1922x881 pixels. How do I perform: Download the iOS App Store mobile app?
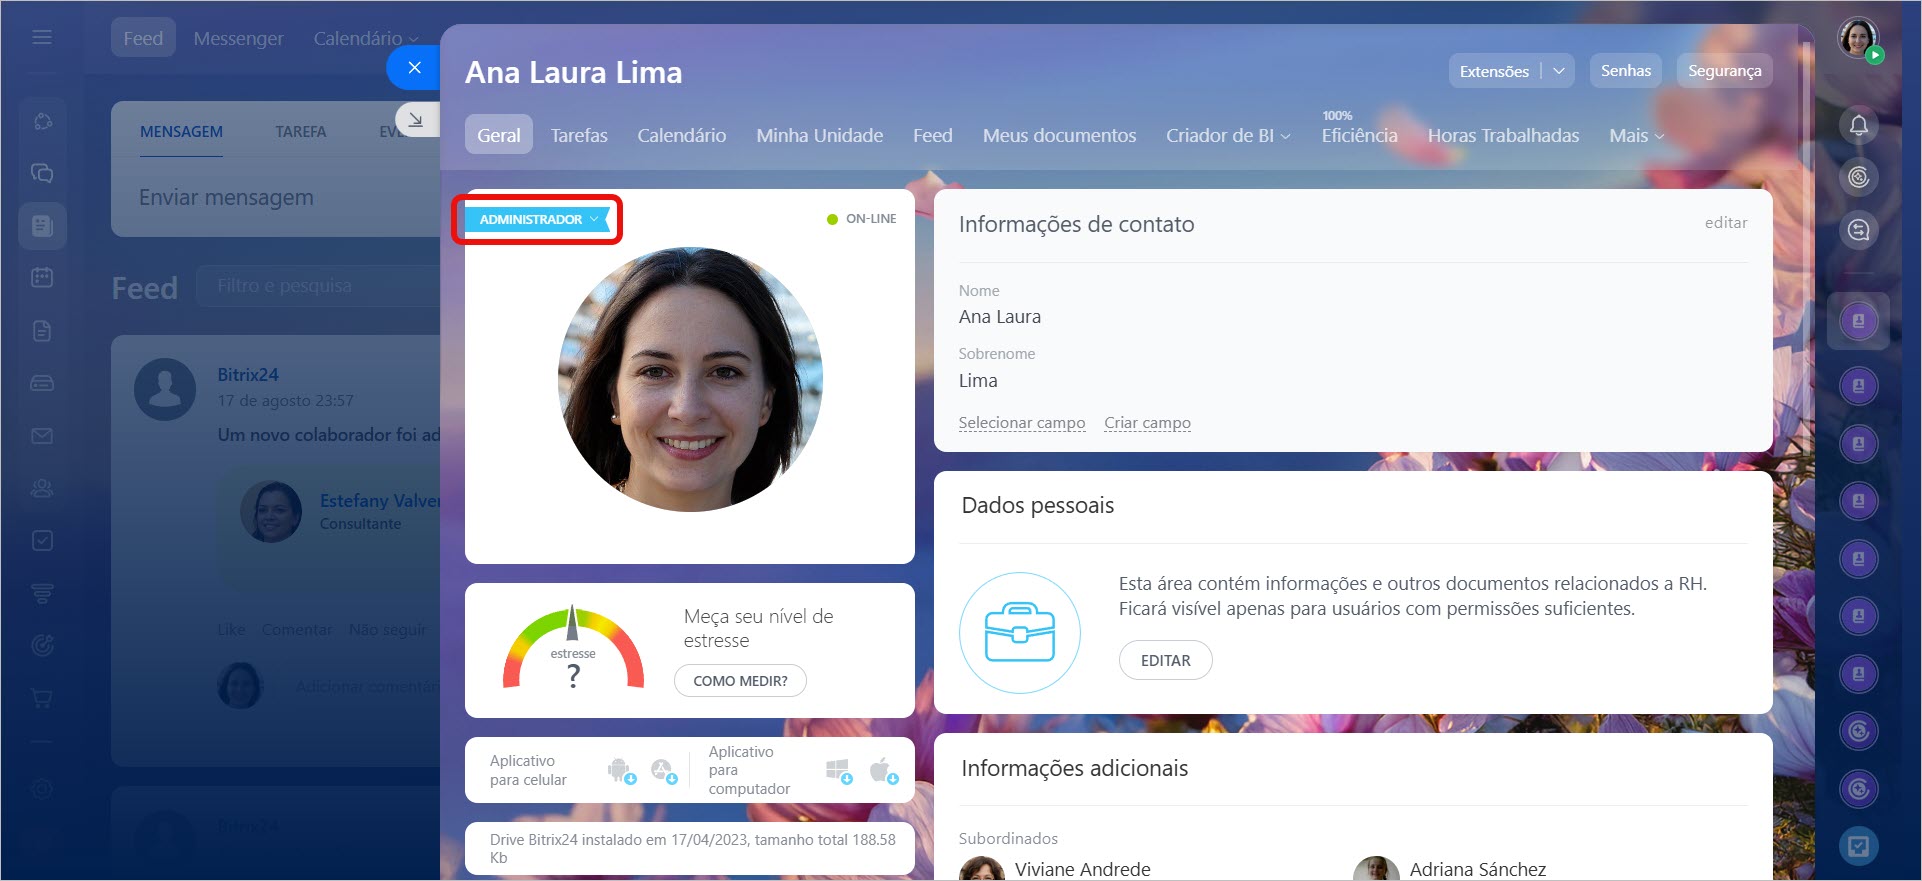(x=663, y=770)
